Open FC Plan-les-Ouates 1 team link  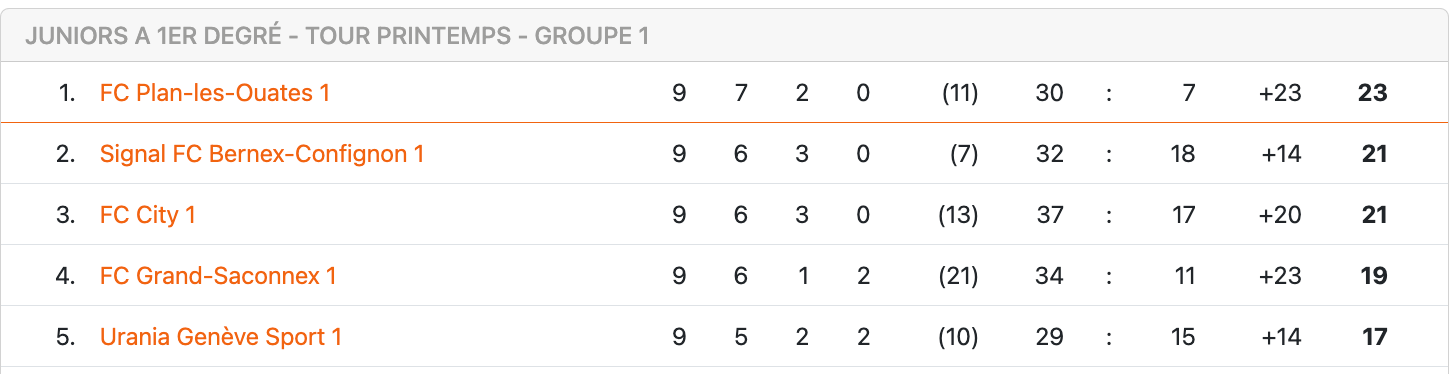click(x=215, y=93)
